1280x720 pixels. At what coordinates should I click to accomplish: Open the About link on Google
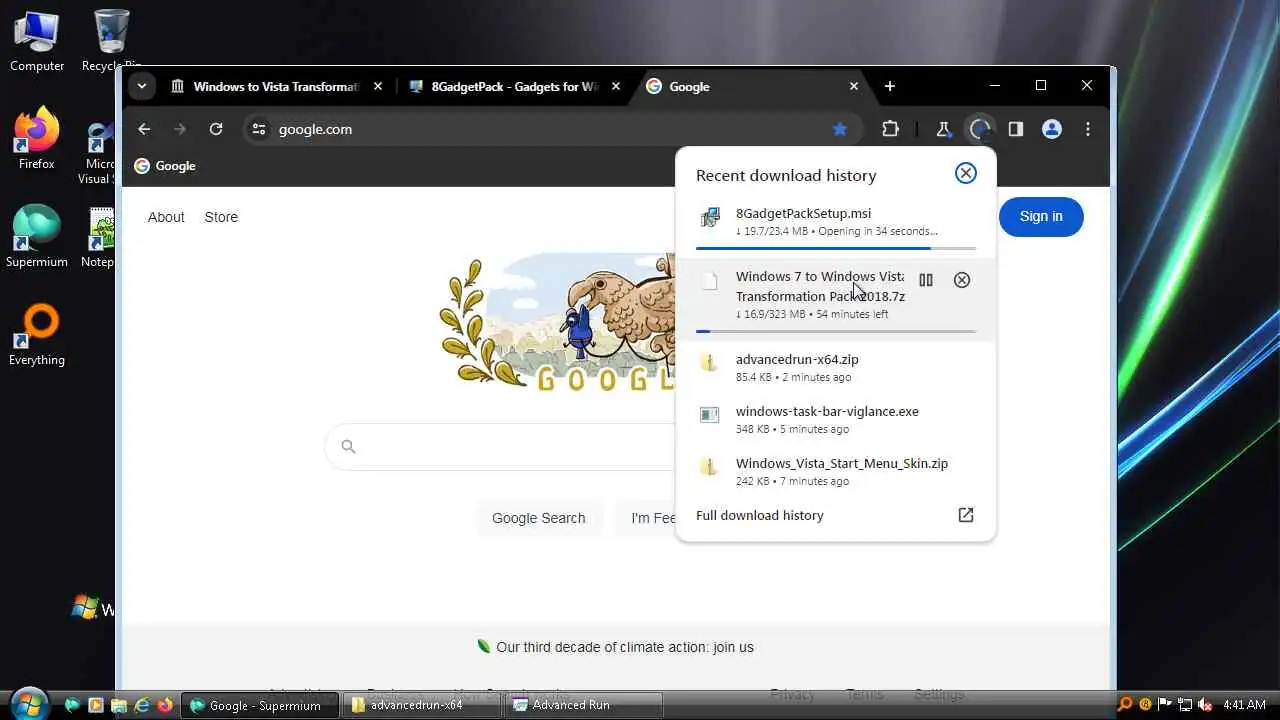pyautogui.click(x=166, y=217)
